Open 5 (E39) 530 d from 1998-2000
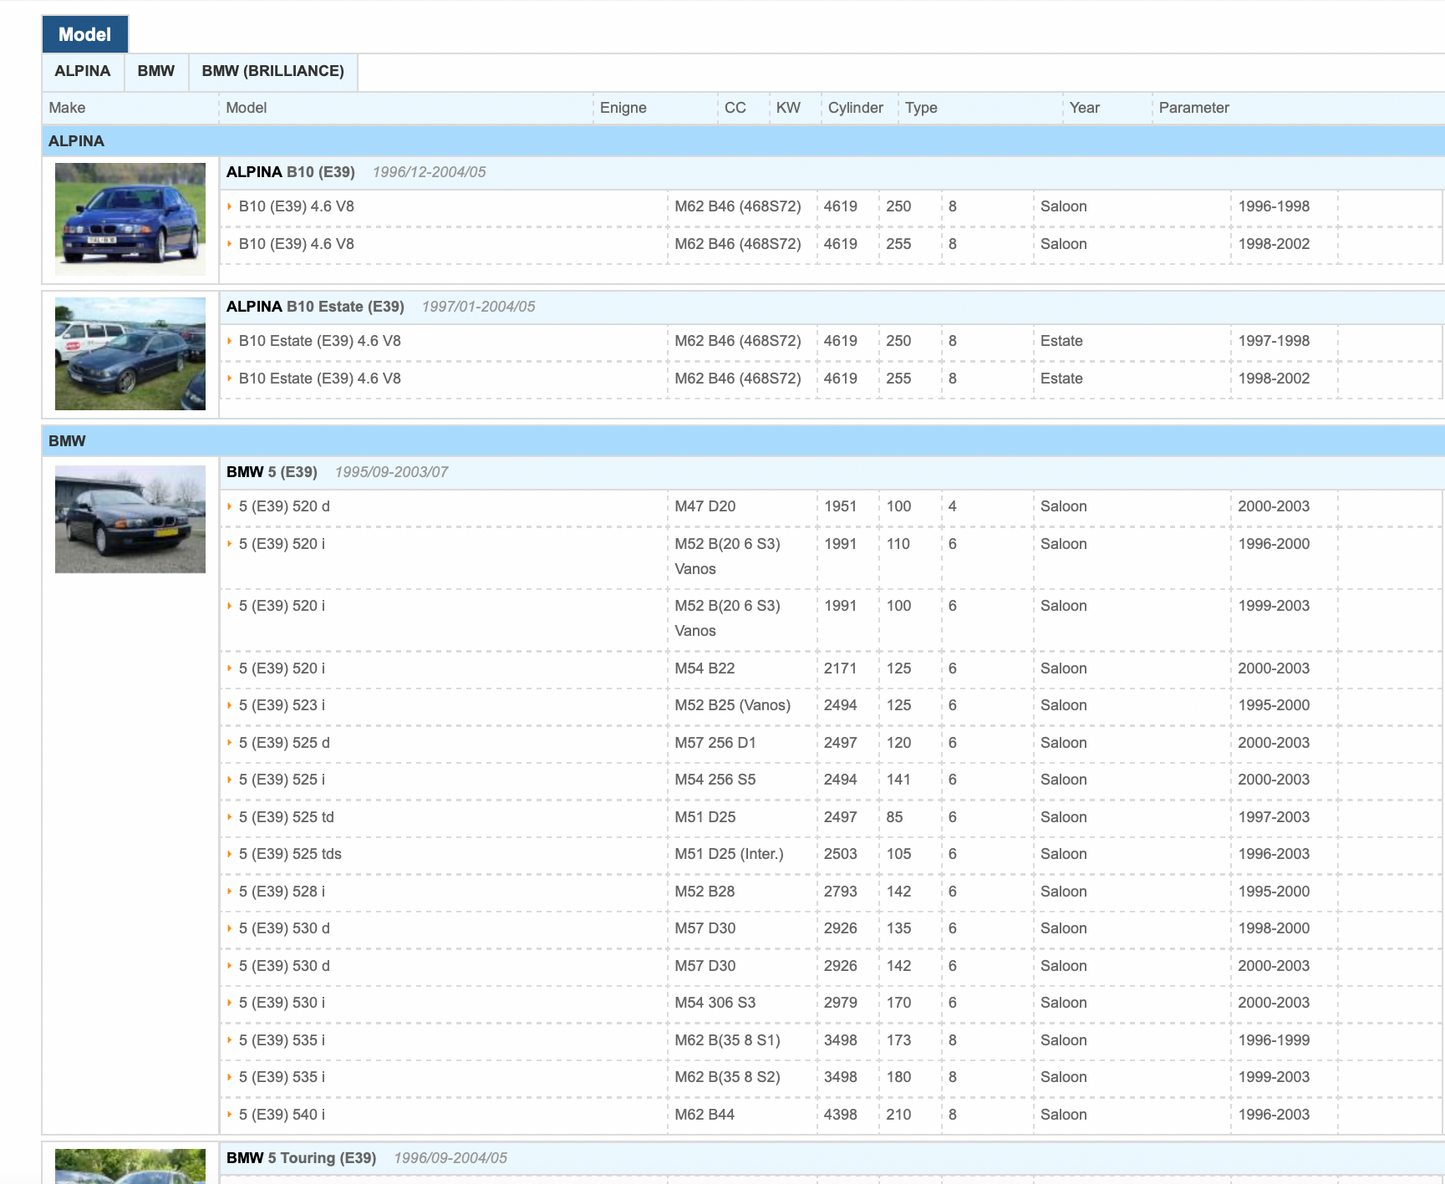 [x=284, y=929]
